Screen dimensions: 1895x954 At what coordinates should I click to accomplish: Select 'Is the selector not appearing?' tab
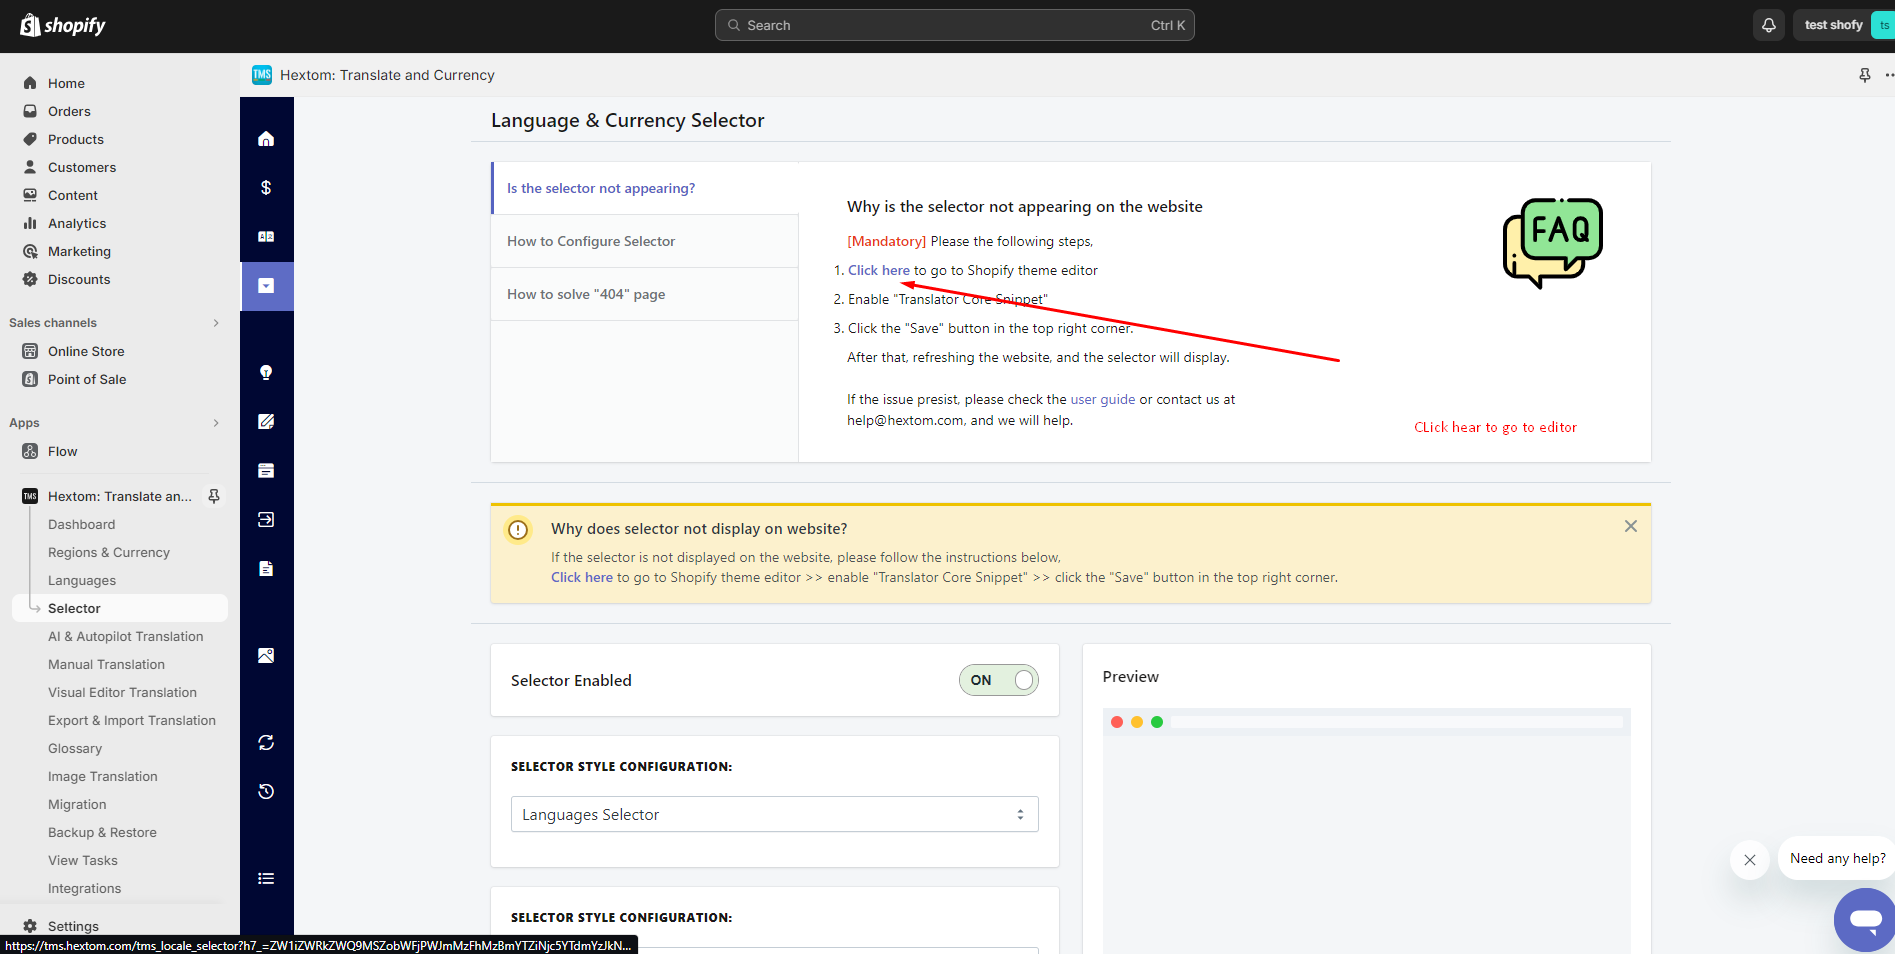[645, 188]
